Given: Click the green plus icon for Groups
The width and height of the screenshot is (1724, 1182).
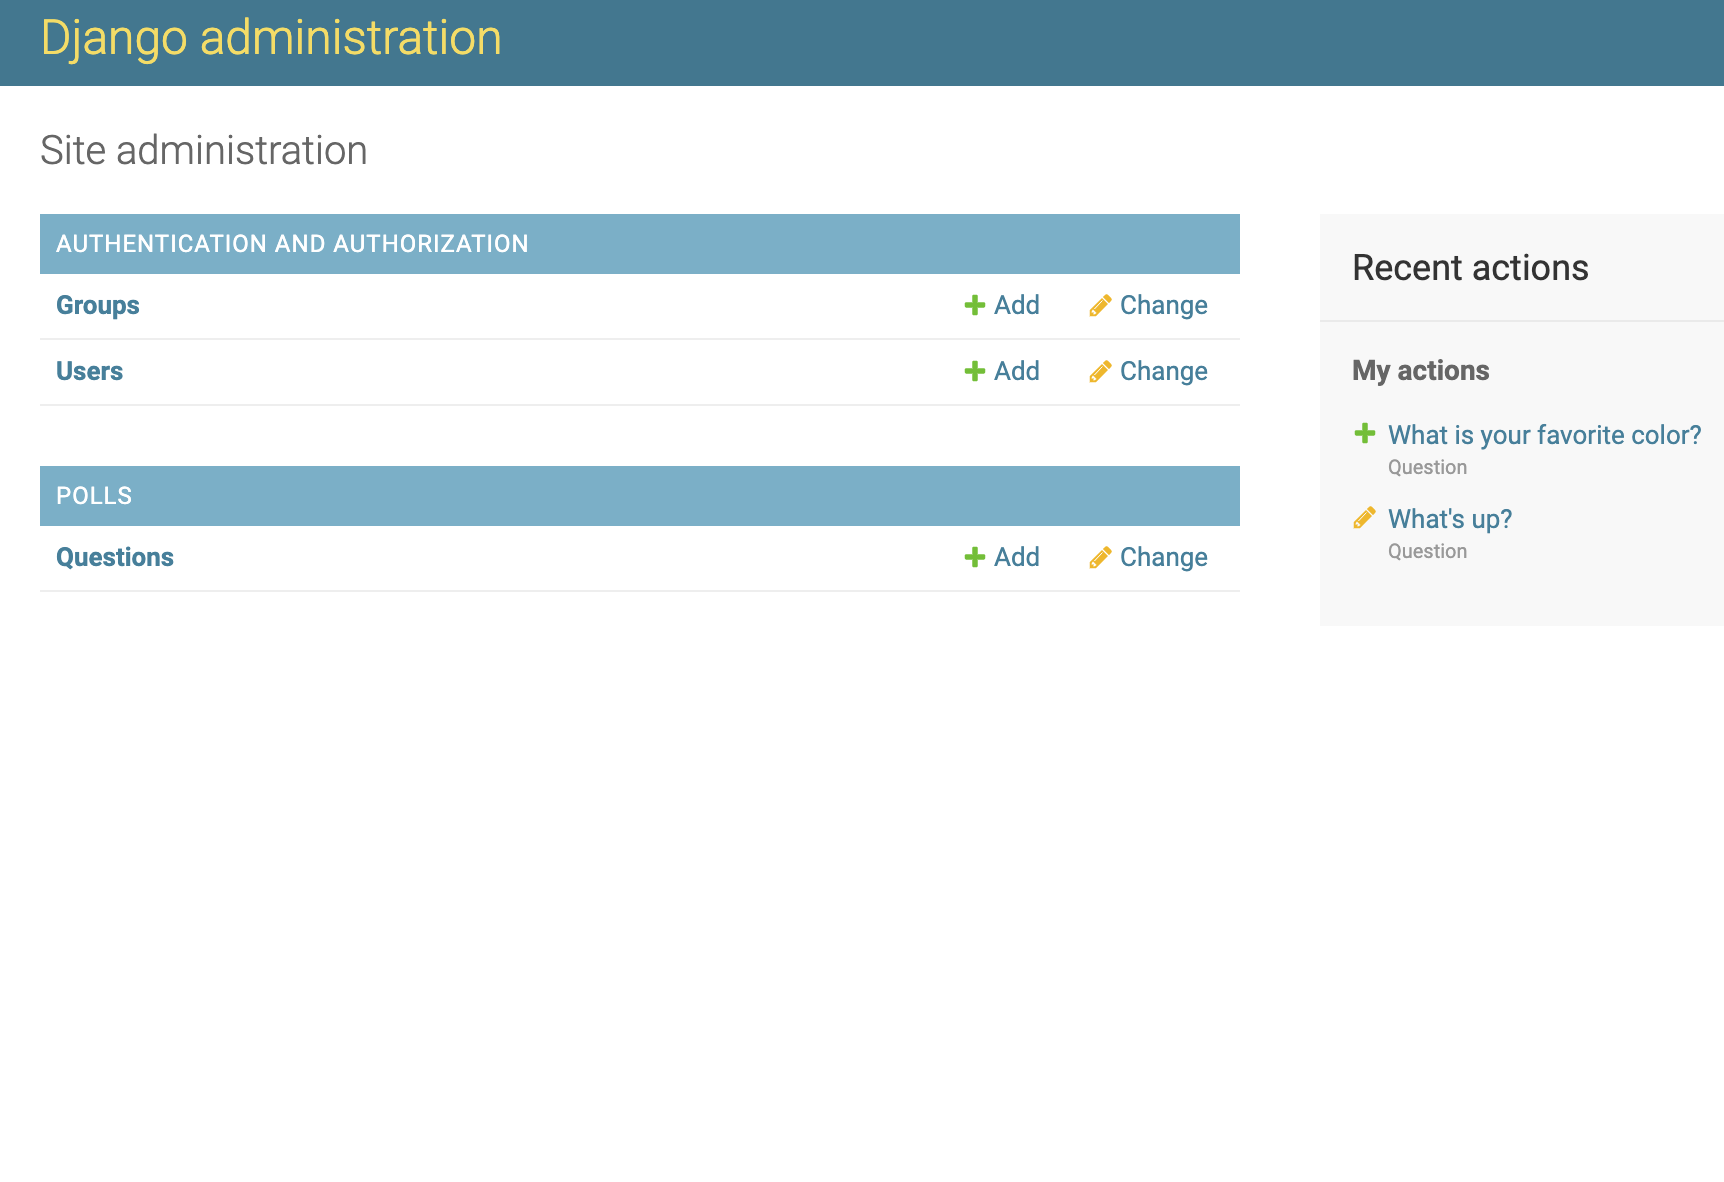Looking at the screenshot, I should (975, 305).
